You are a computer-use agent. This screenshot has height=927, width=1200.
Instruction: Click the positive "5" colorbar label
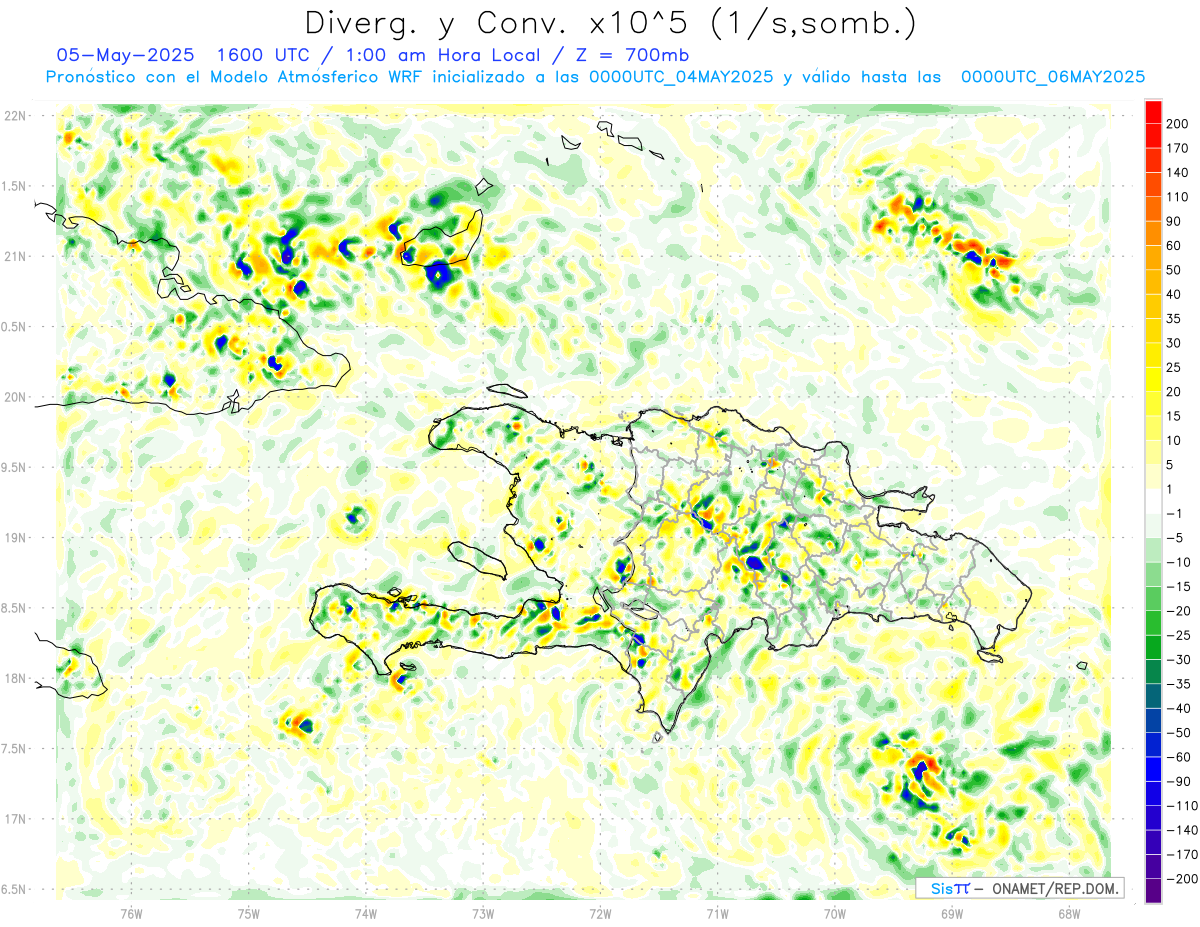click(x=1171, y=465)
